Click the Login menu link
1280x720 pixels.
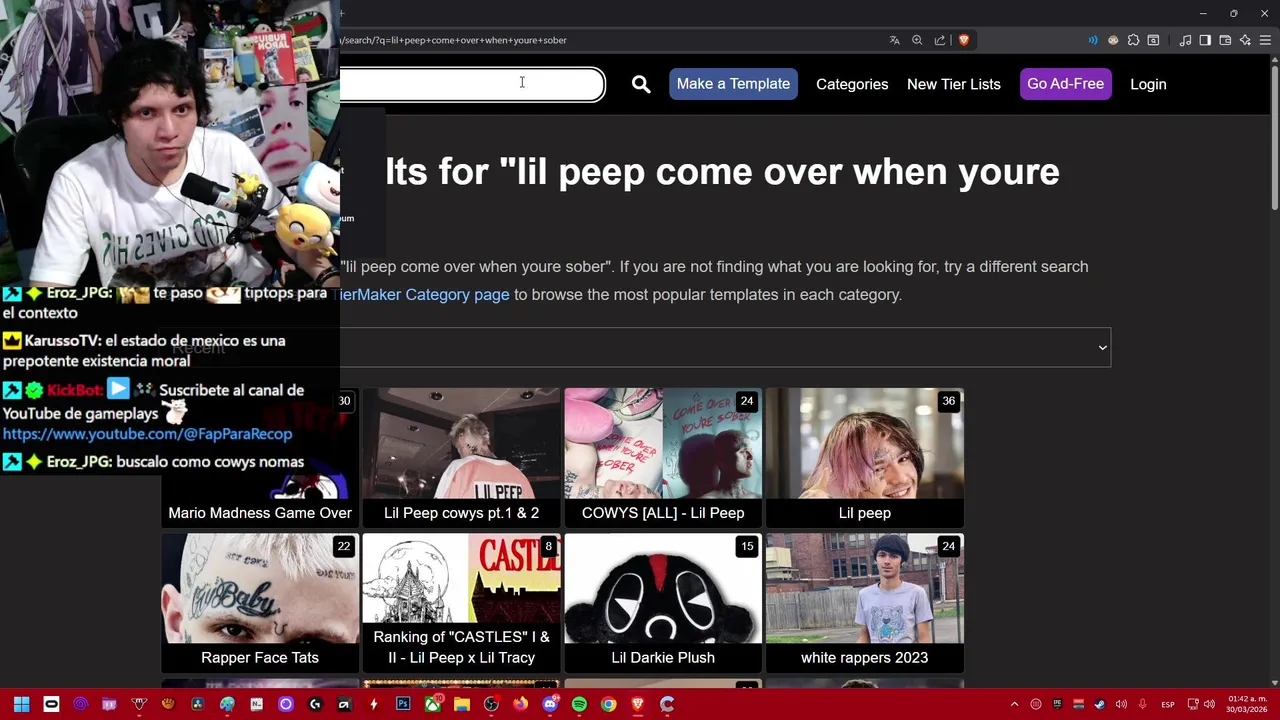pos(1148,84)
